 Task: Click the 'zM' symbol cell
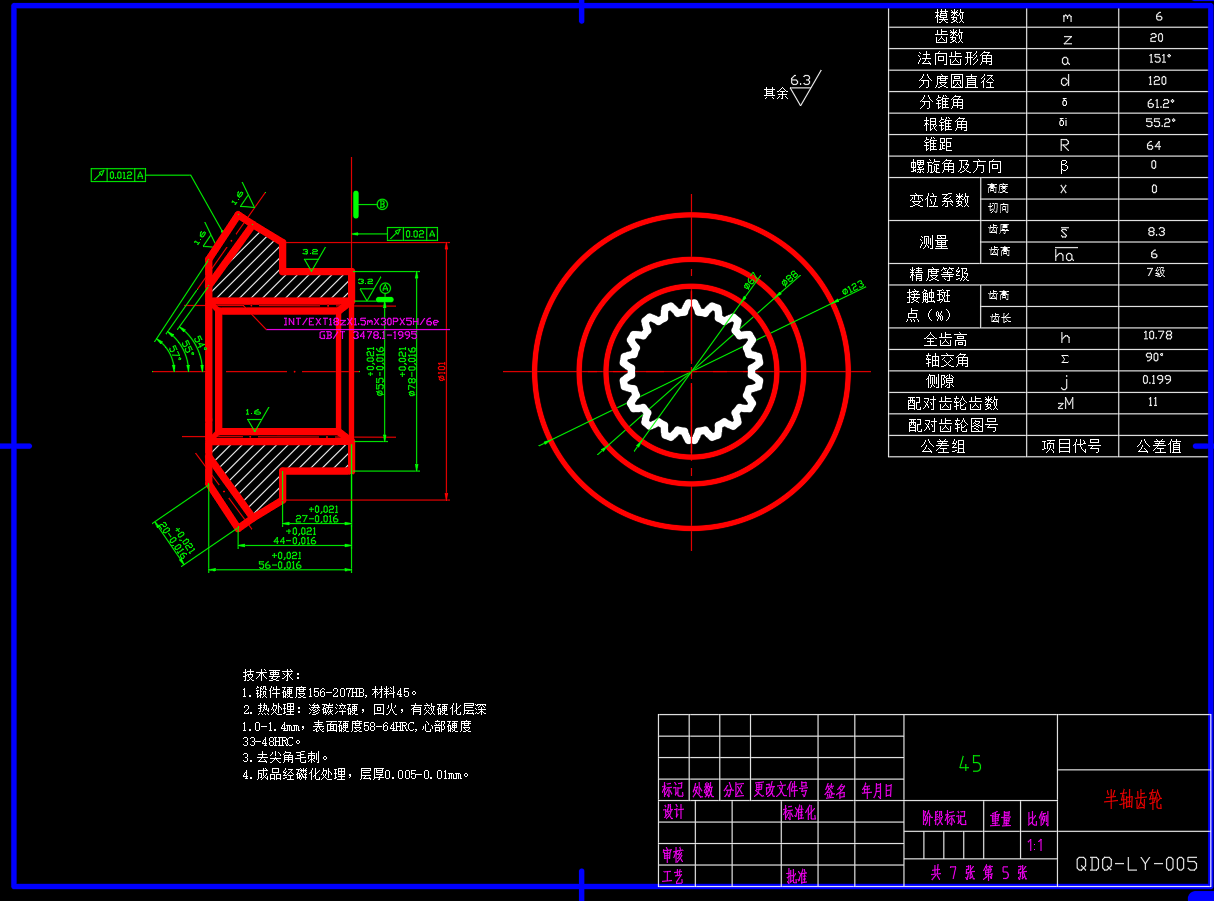(1065, 403)
